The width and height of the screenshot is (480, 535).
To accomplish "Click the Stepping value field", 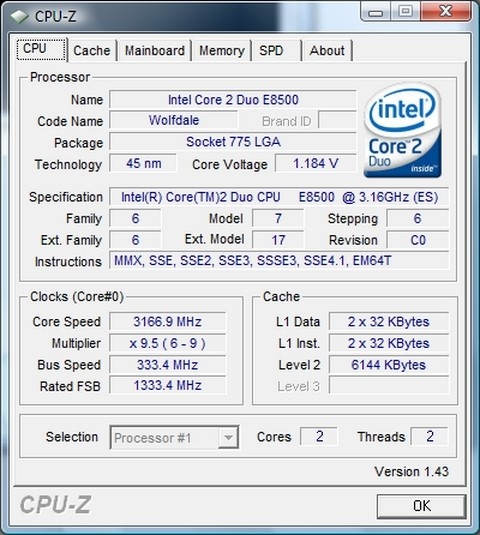I will [418, 218].
